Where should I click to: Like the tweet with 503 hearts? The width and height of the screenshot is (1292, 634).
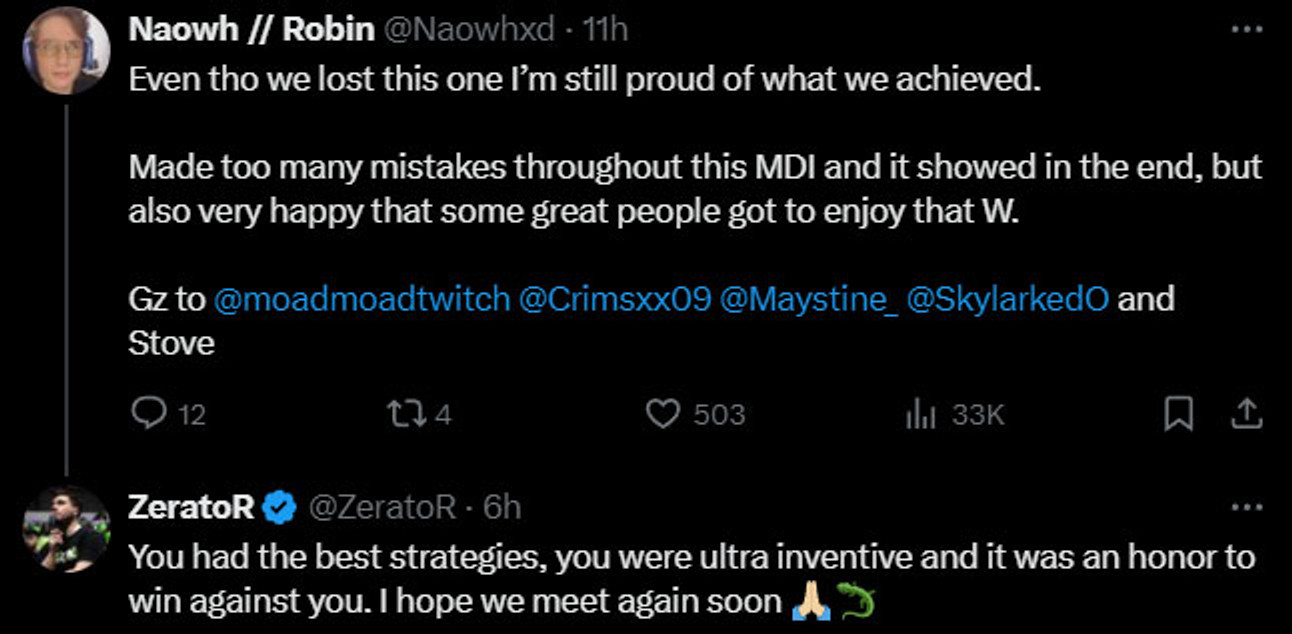coord(663,414)
